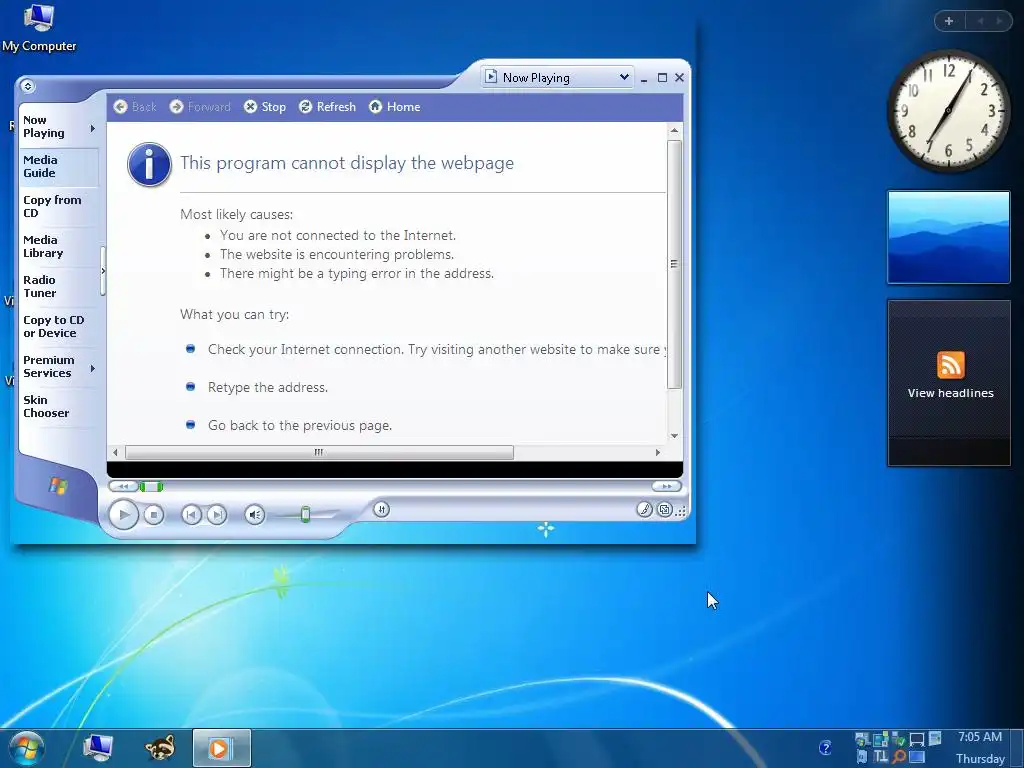The image size is (1024, 768).
Task: Click the horizontal scrollbar left arrow
Action: 116,452
